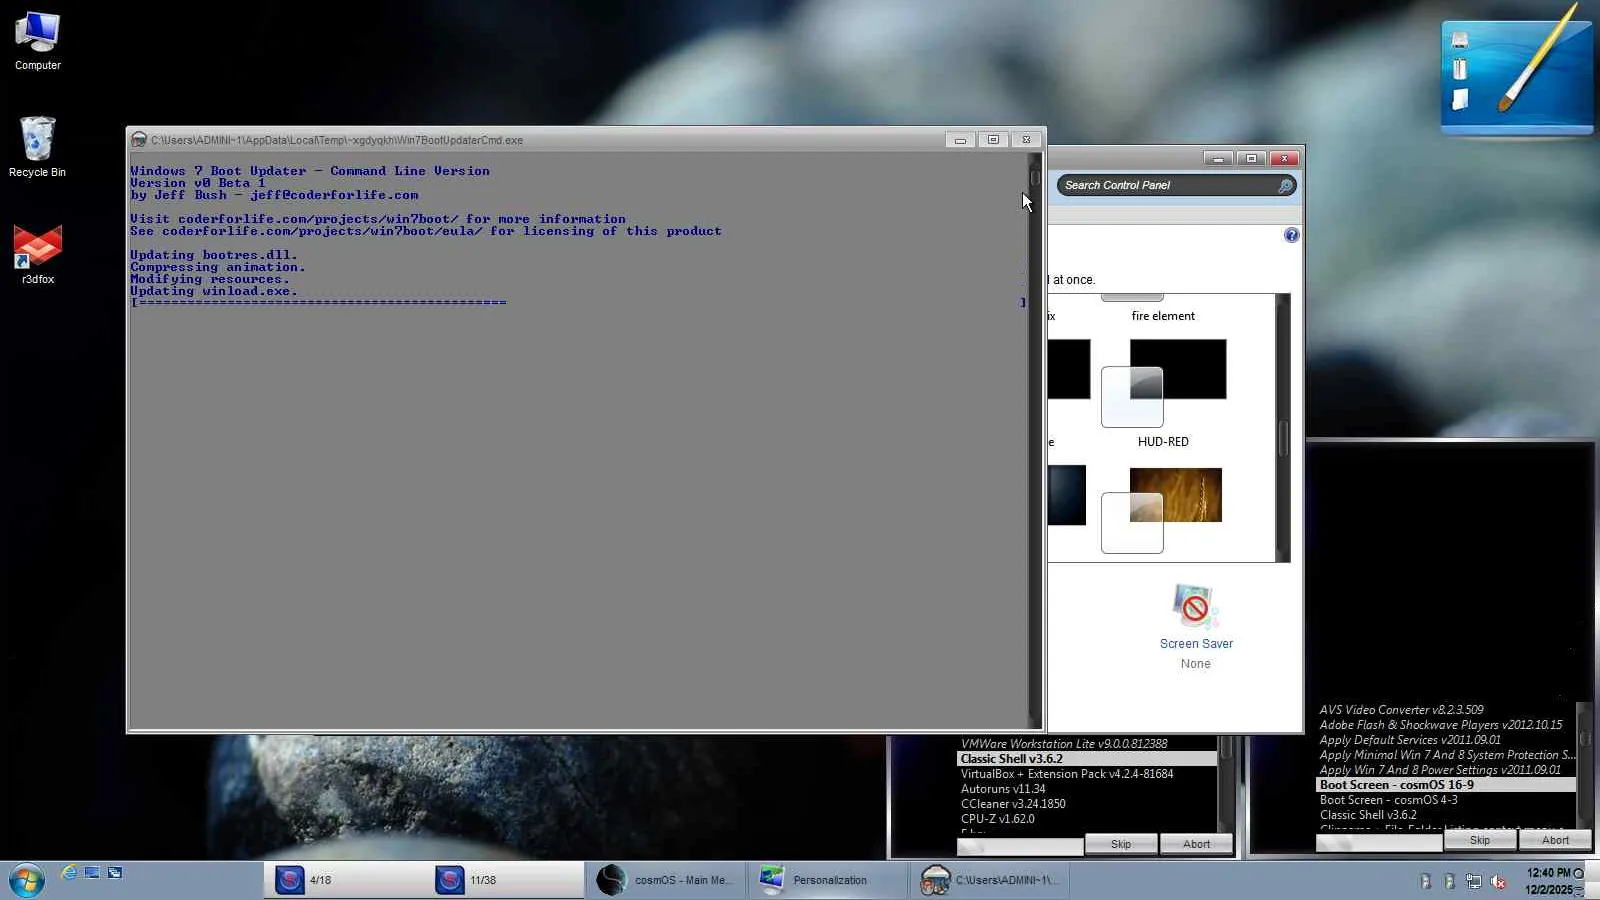This screenshot has height=900, width=1600.
Task: Click Abort in the right installer window
Action: point(1555,841)
